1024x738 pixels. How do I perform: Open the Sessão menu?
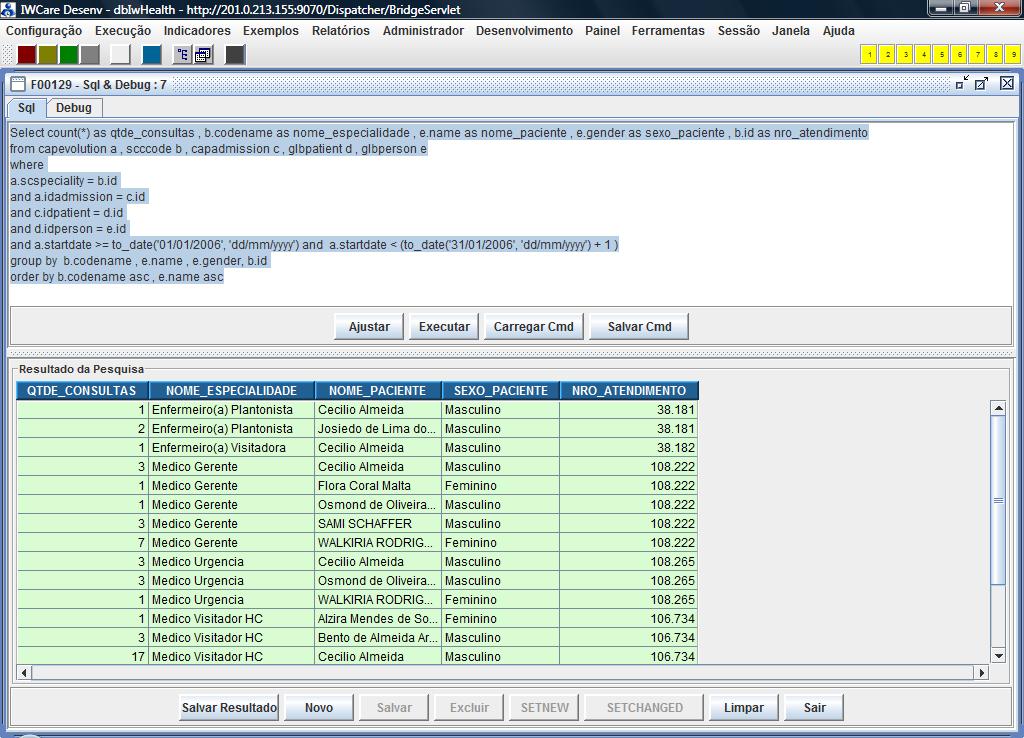click(739, 31)
